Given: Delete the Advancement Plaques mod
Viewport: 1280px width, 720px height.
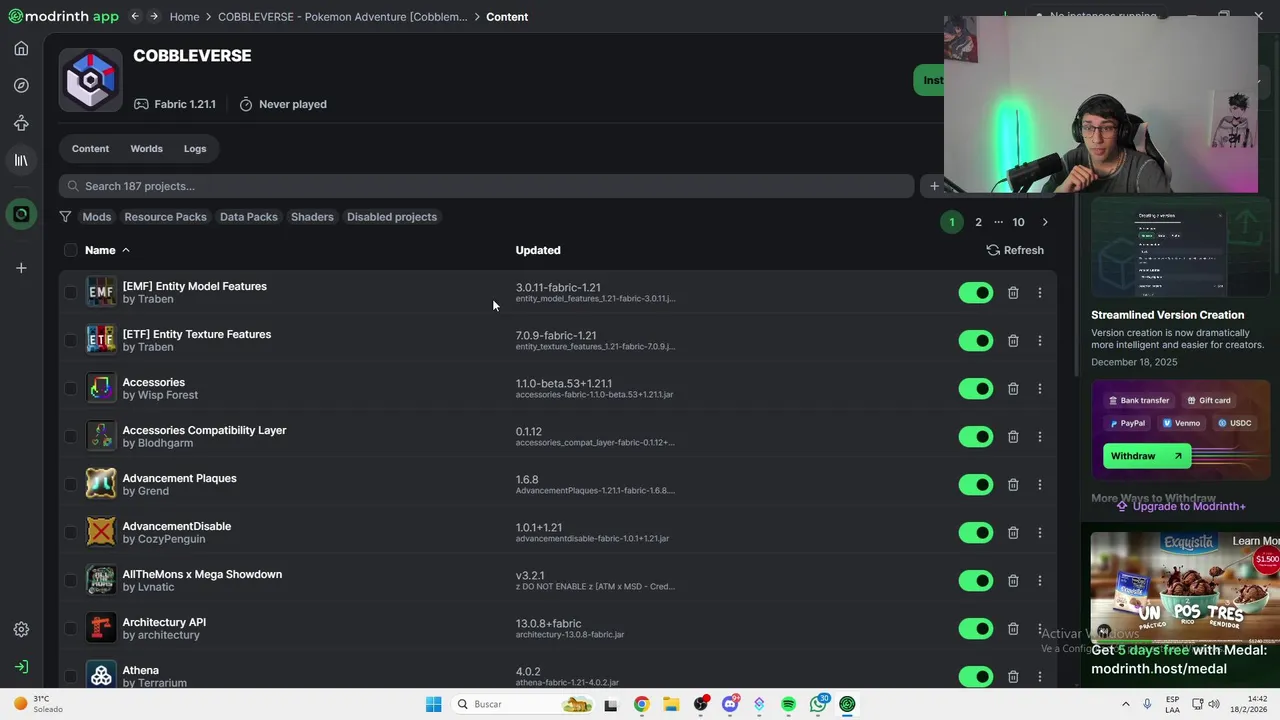Looking at the screenshot, I should 1013,484.
